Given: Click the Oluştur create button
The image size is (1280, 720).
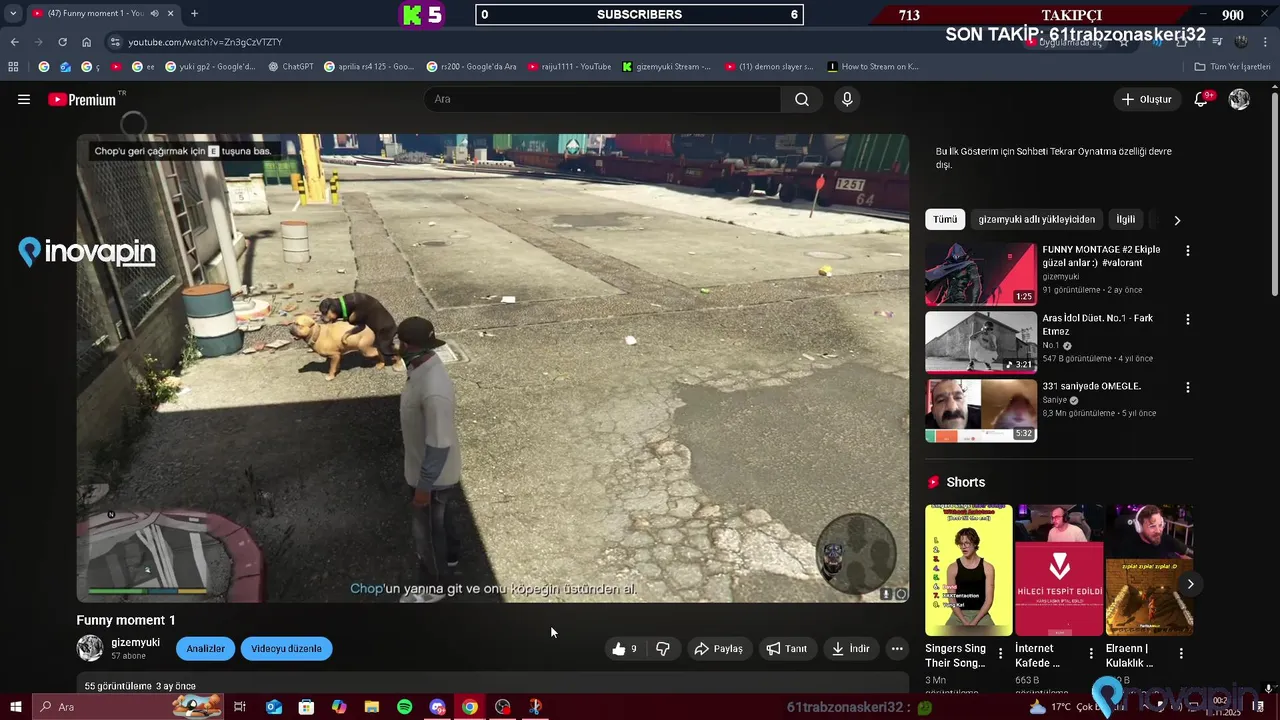Looking at the screenshot, I should (1146, 99).
